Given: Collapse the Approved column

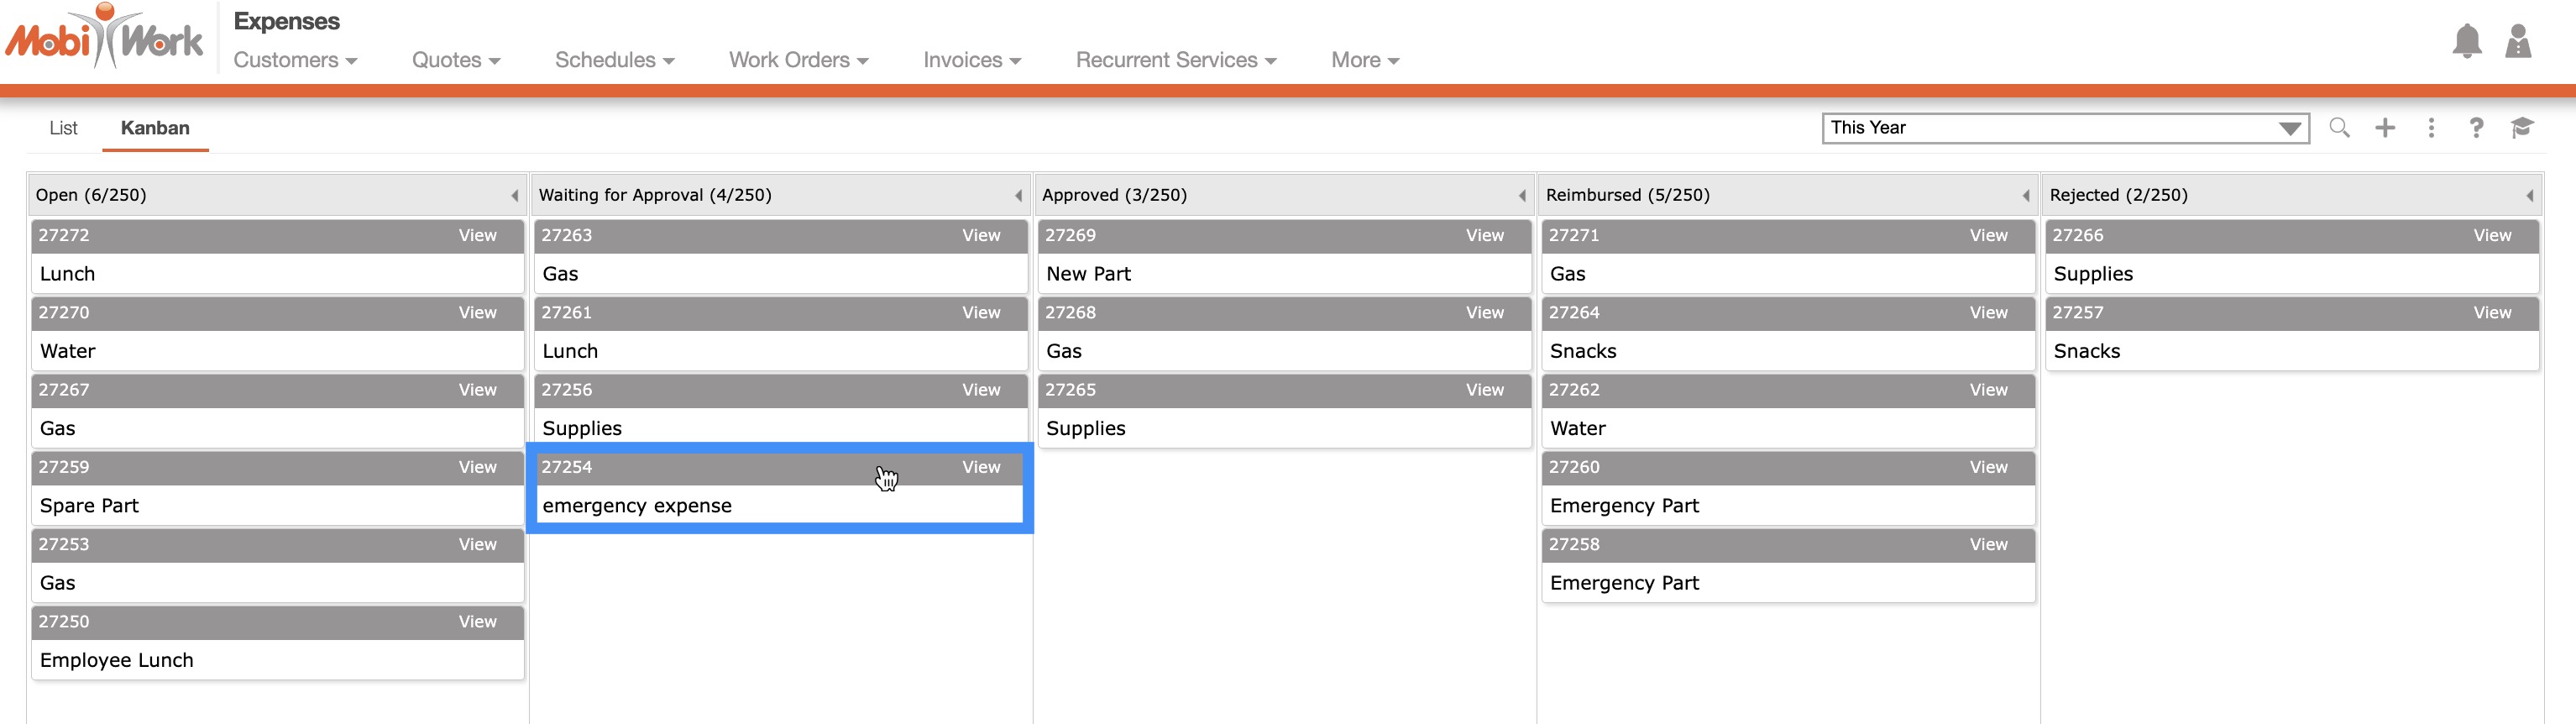Looking at the screenshot, I should [1521, 196].
